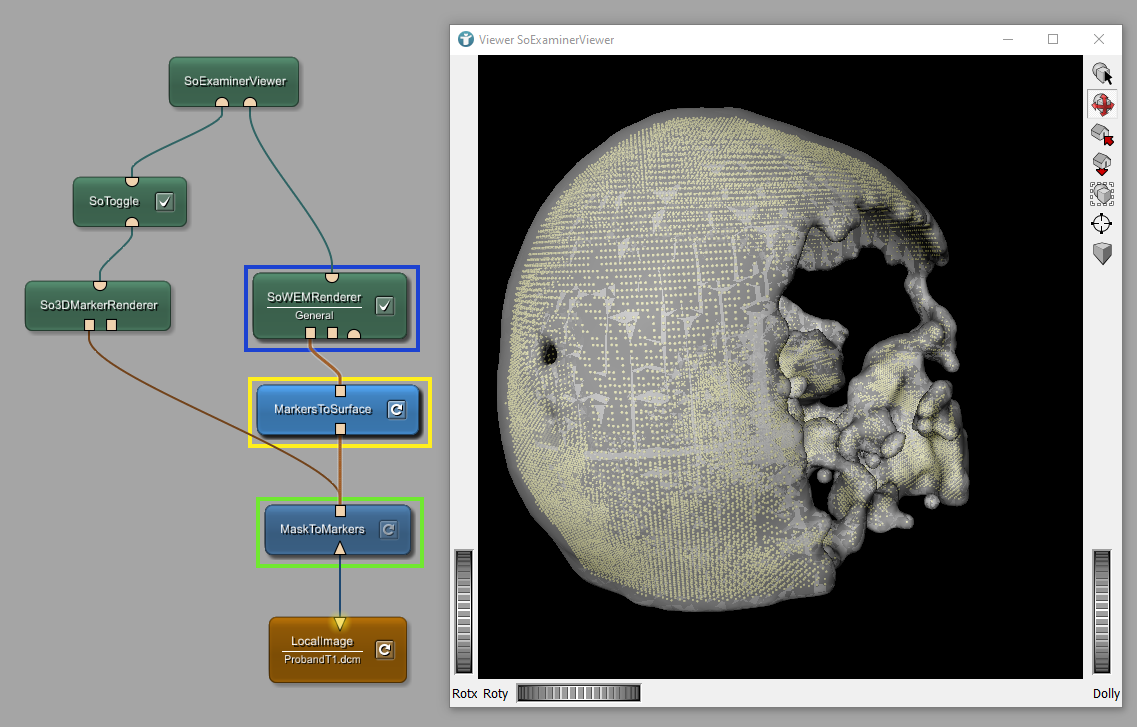
Task: Select the seek crosshair tool
Action: click(x=1102, y=223)
